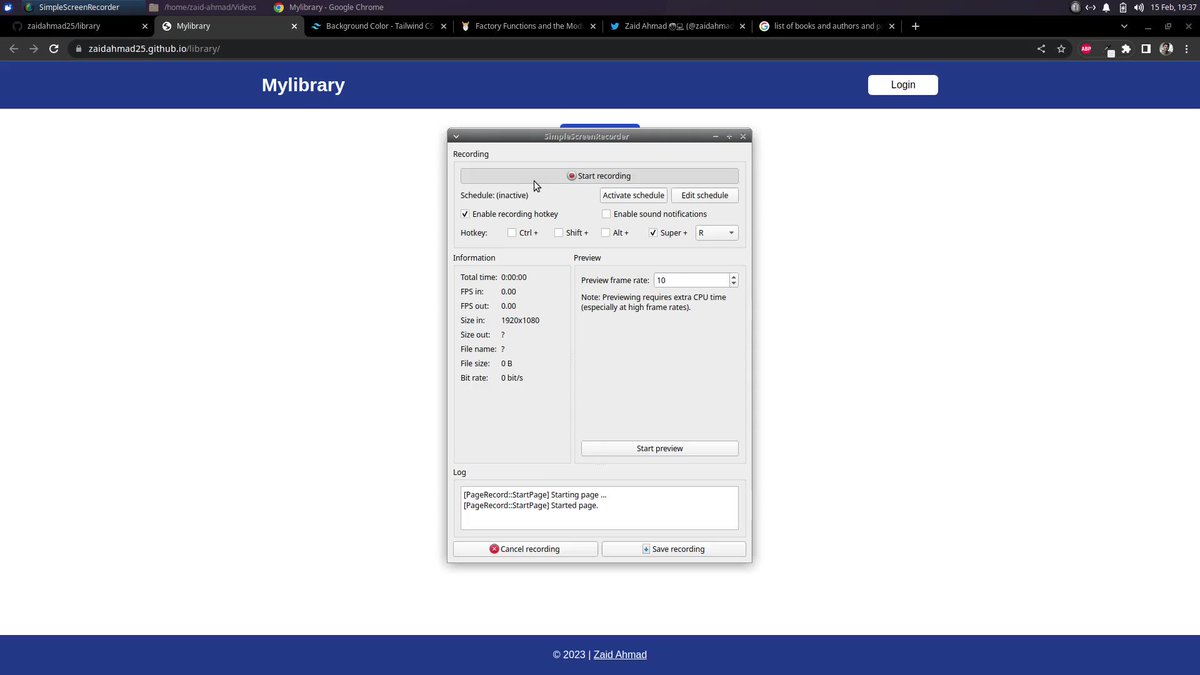Click Cancel recording button

click(525, 549)
